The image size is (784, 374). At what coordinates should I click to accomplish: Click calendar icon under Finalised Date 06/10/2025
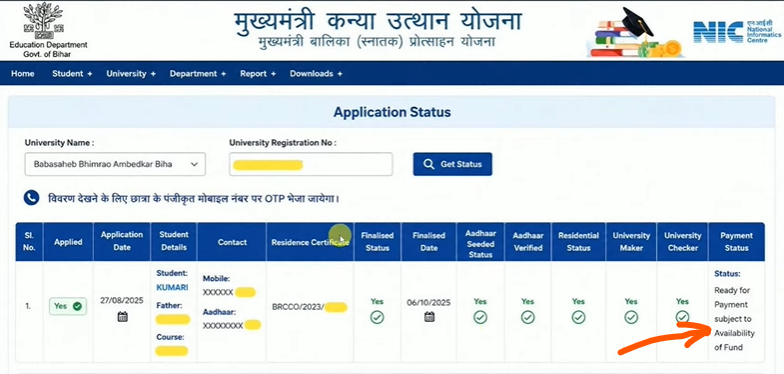click(429, 316)
